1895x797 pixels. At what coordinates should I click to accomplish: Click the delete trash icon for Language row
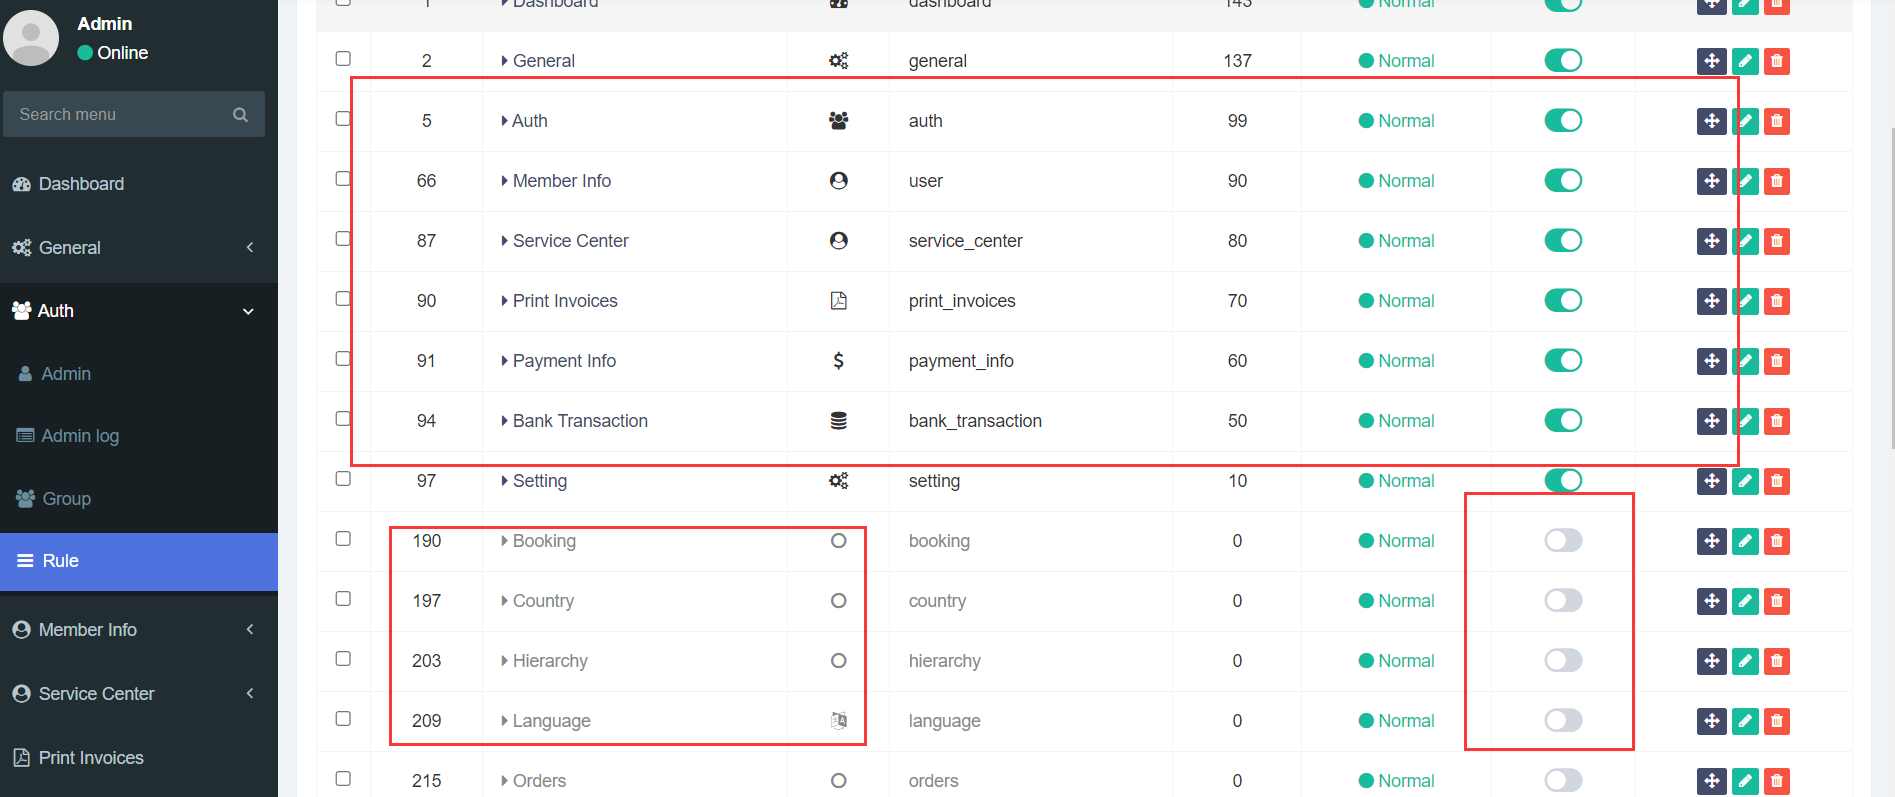pyautogui.click(x=1776, y=721)
